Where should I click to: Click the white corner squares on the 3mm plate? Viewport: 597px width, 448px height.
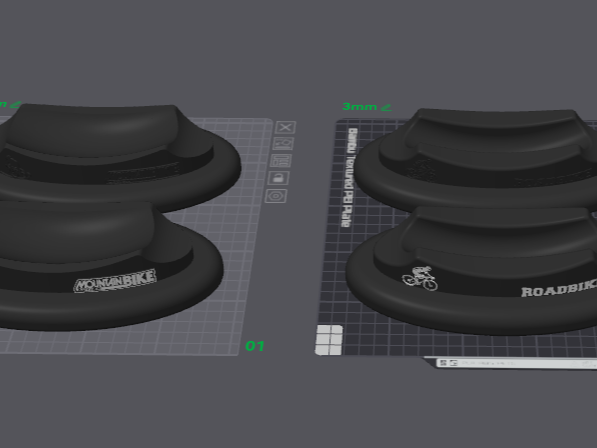(329, 340)
